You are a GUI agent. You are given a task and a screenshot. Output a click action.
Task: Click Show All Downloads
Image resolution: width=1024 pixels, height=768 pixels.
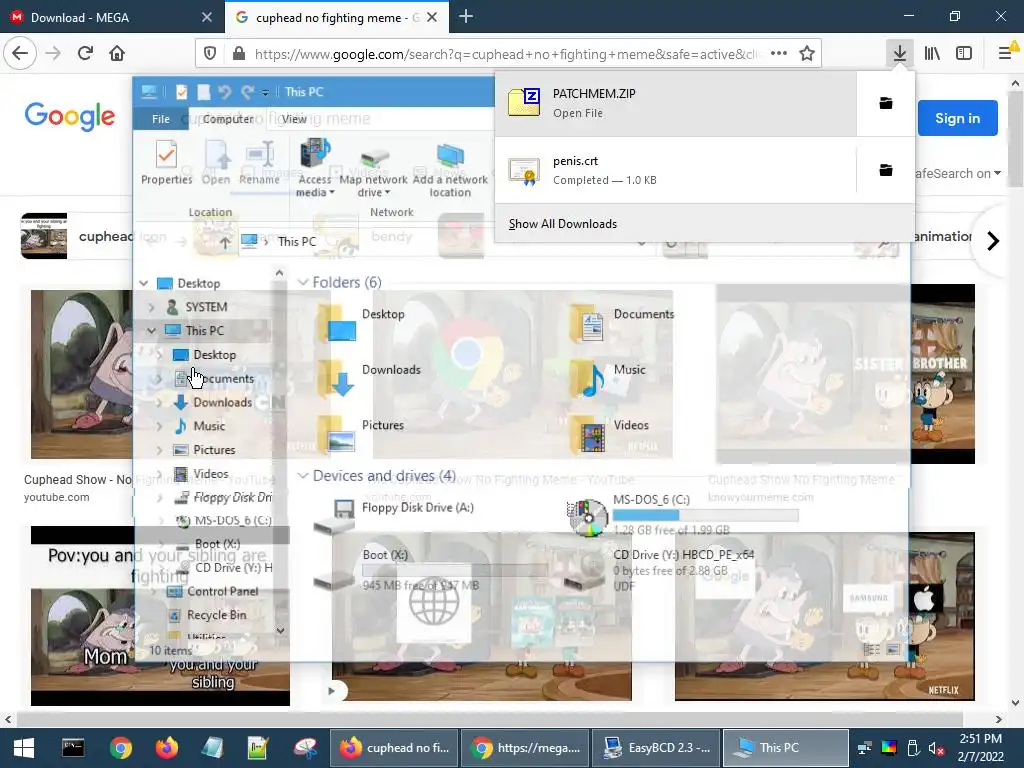point(562,224)
